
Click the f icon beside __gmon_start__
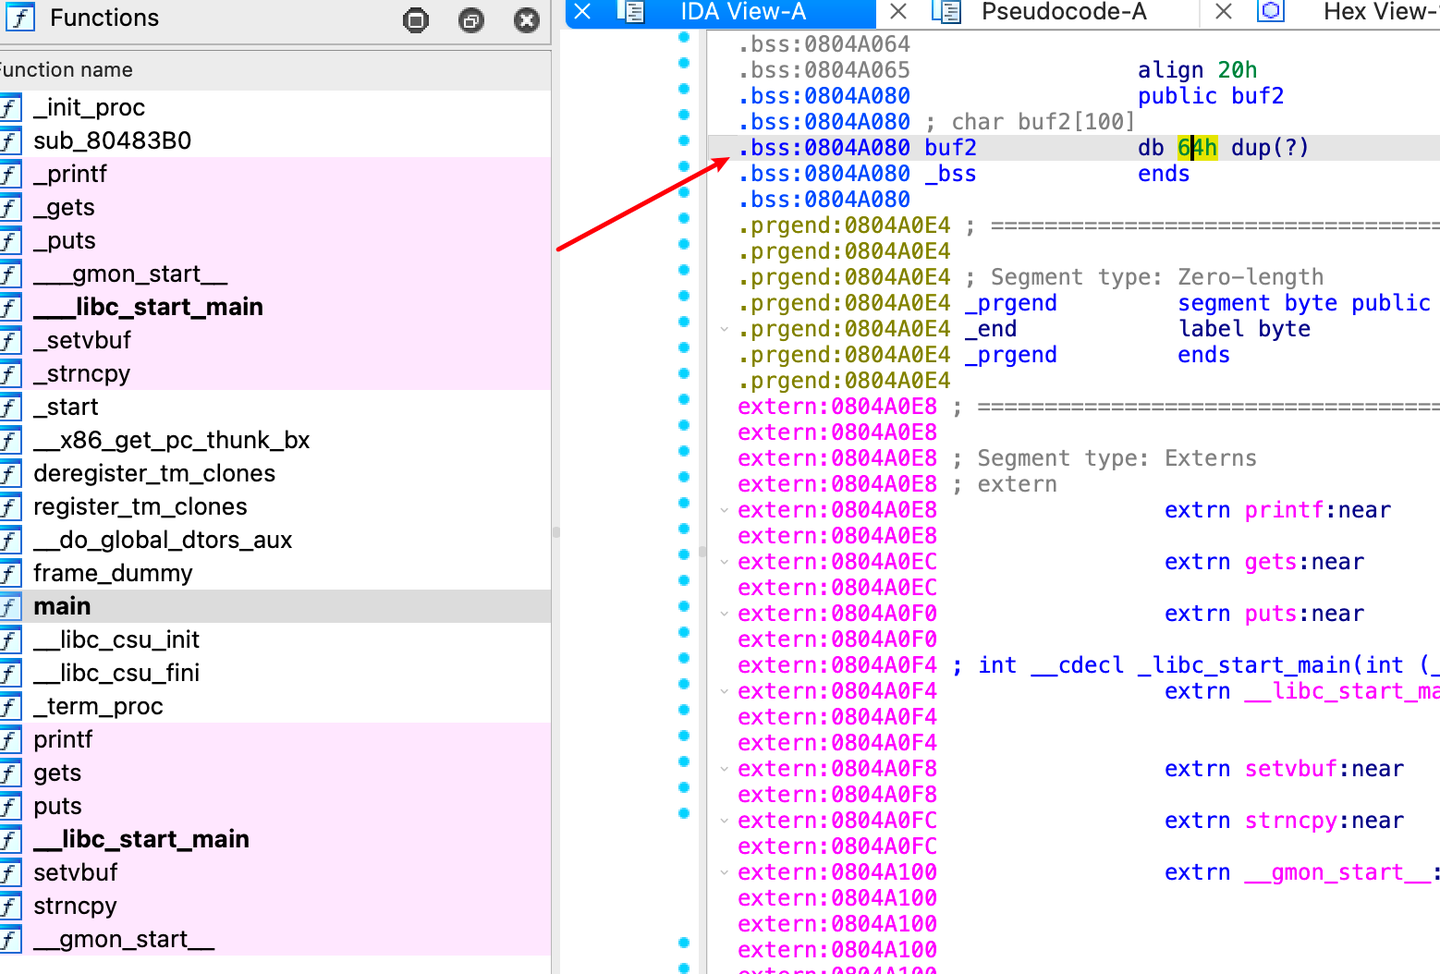[x=10, y=939]
